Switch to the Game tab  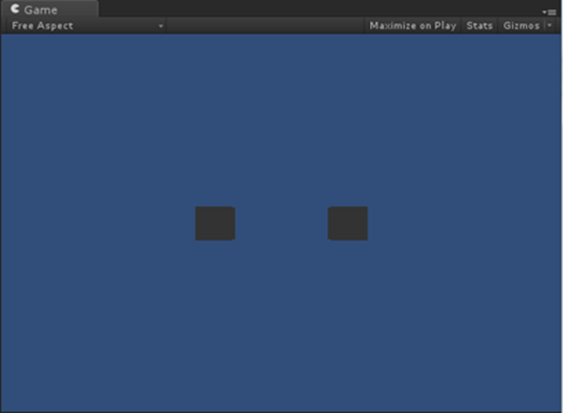pos(49,9)
